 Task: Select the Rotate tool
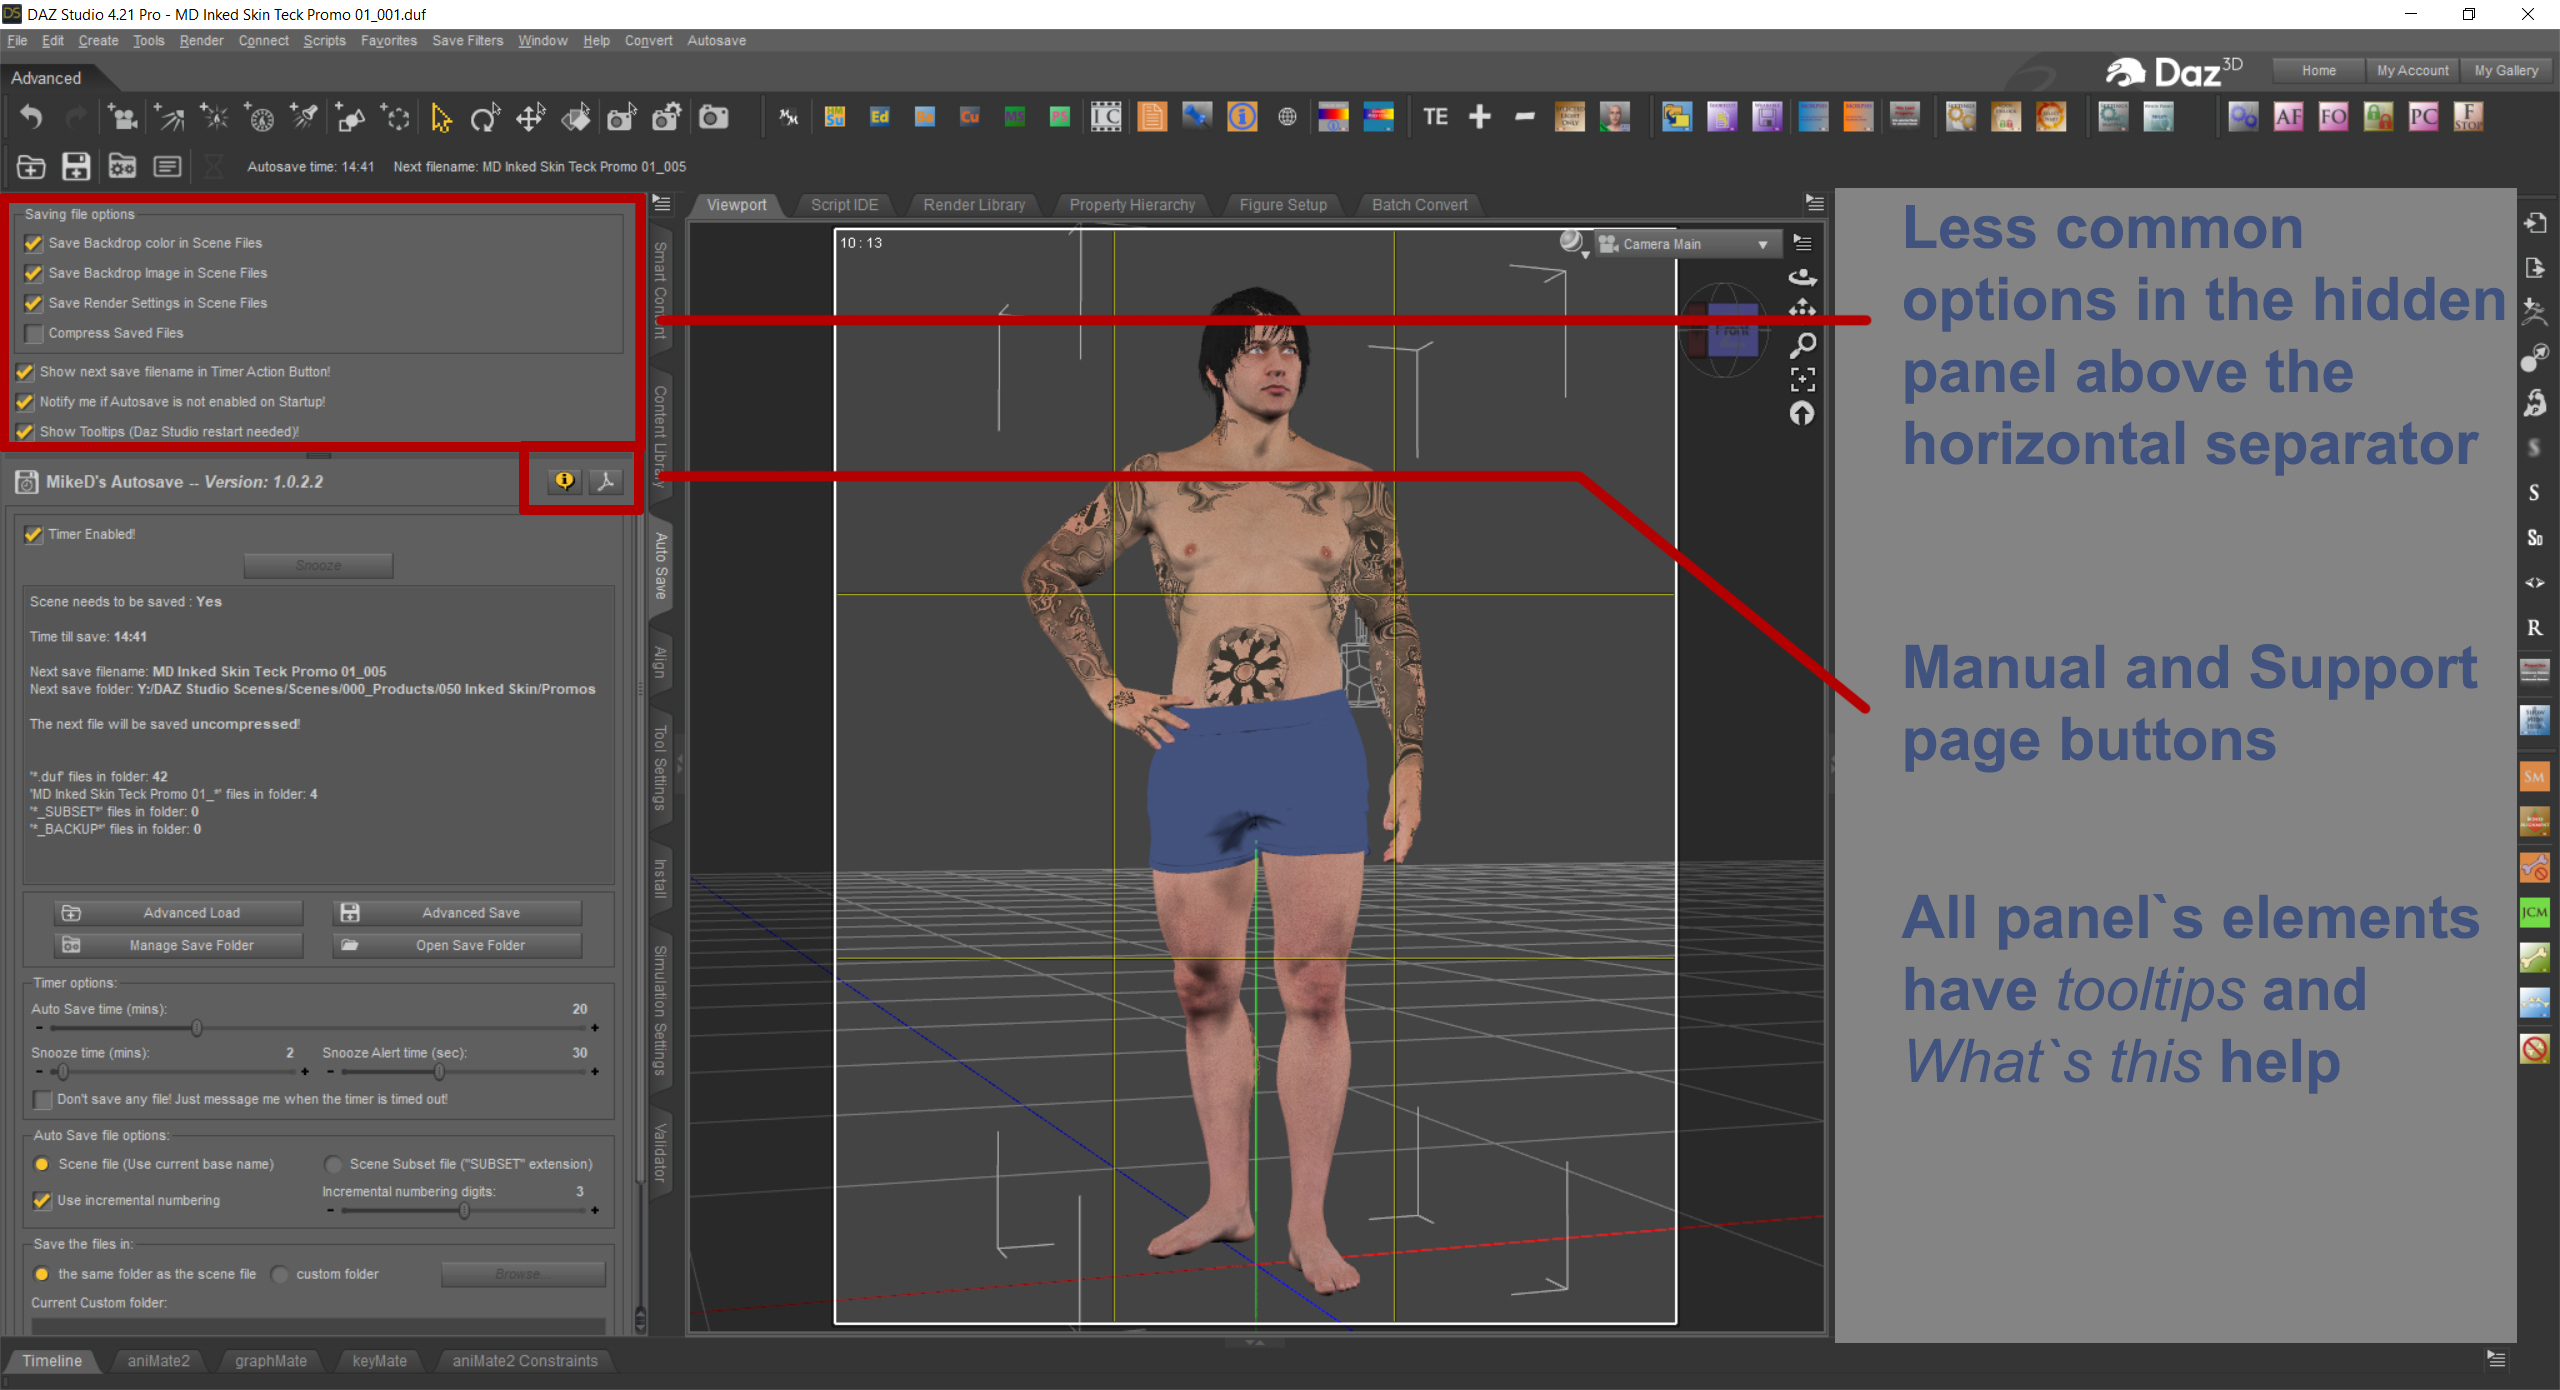point(485,118)
